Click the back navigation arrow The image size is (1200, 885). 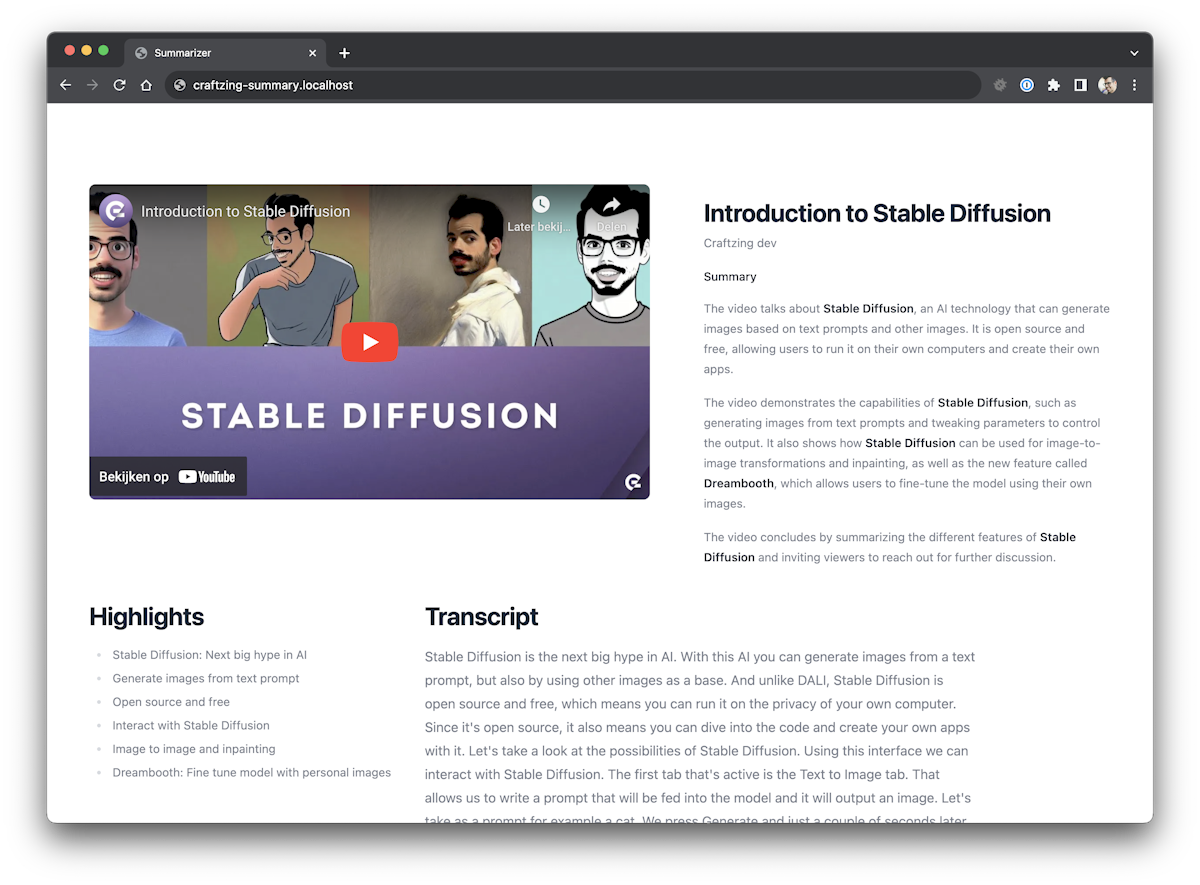[65, 85]
